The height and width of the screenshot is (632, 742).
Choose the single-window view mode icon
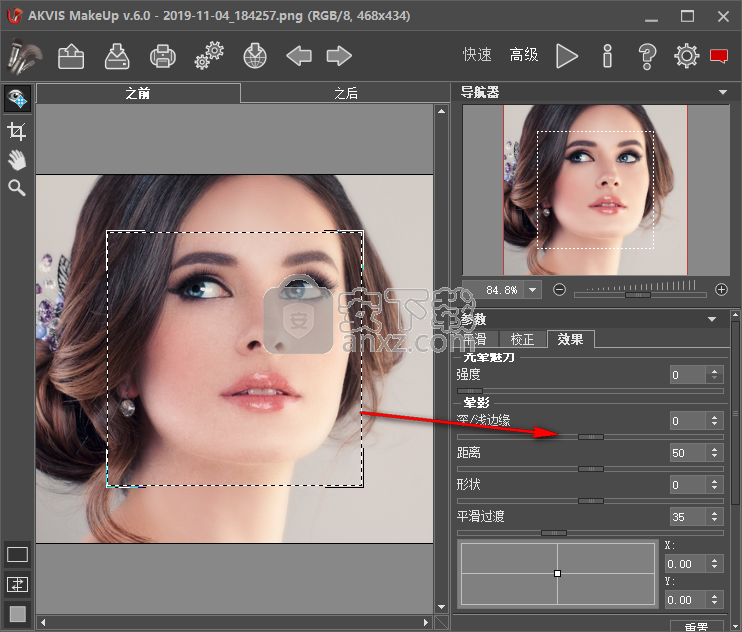pos(18,554)
